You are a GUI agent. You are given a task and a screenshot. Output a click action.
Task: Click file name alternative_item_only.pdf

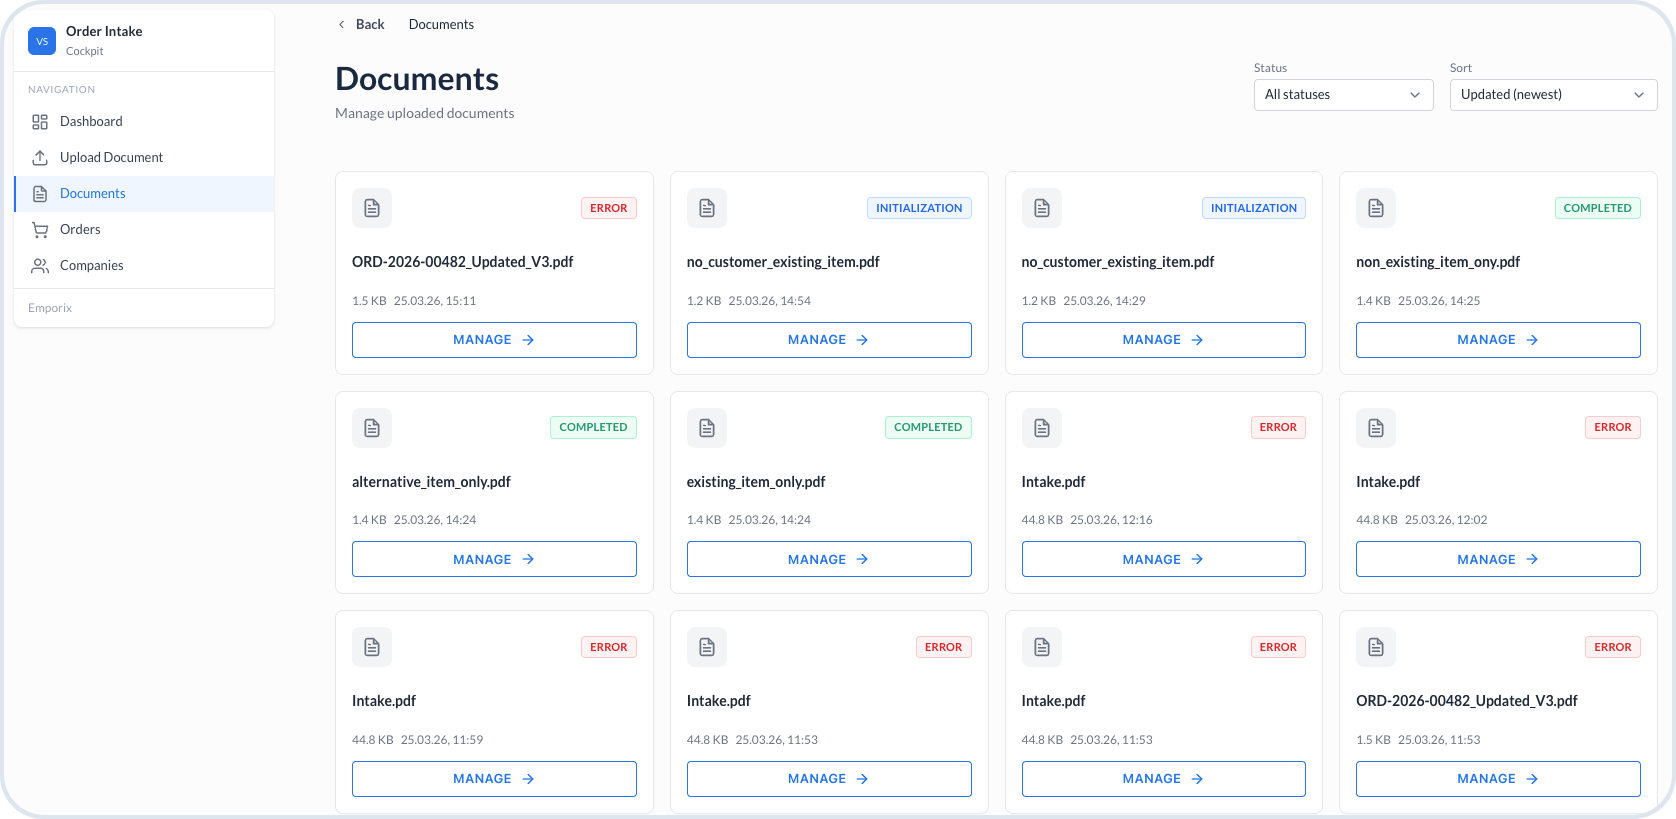(431, 482)
